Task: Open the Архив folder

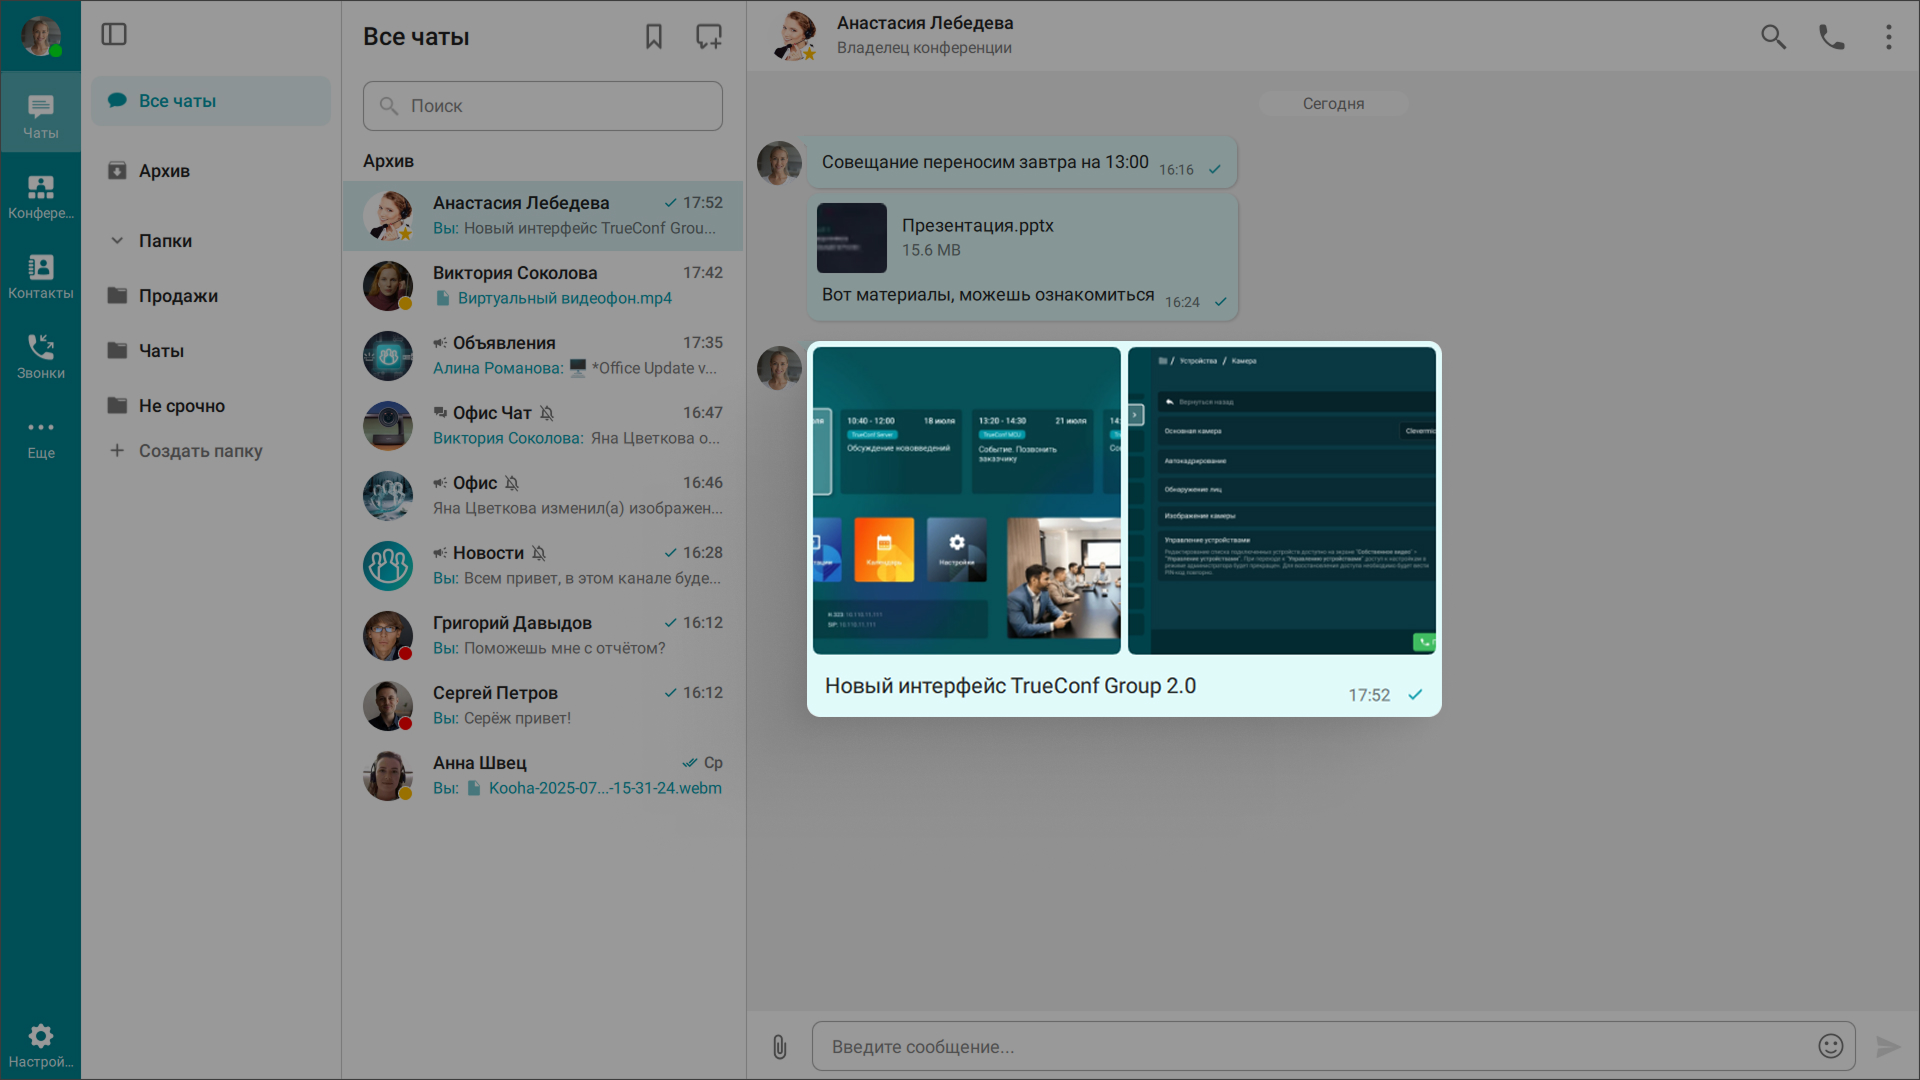Action: [x=211, y=171]
